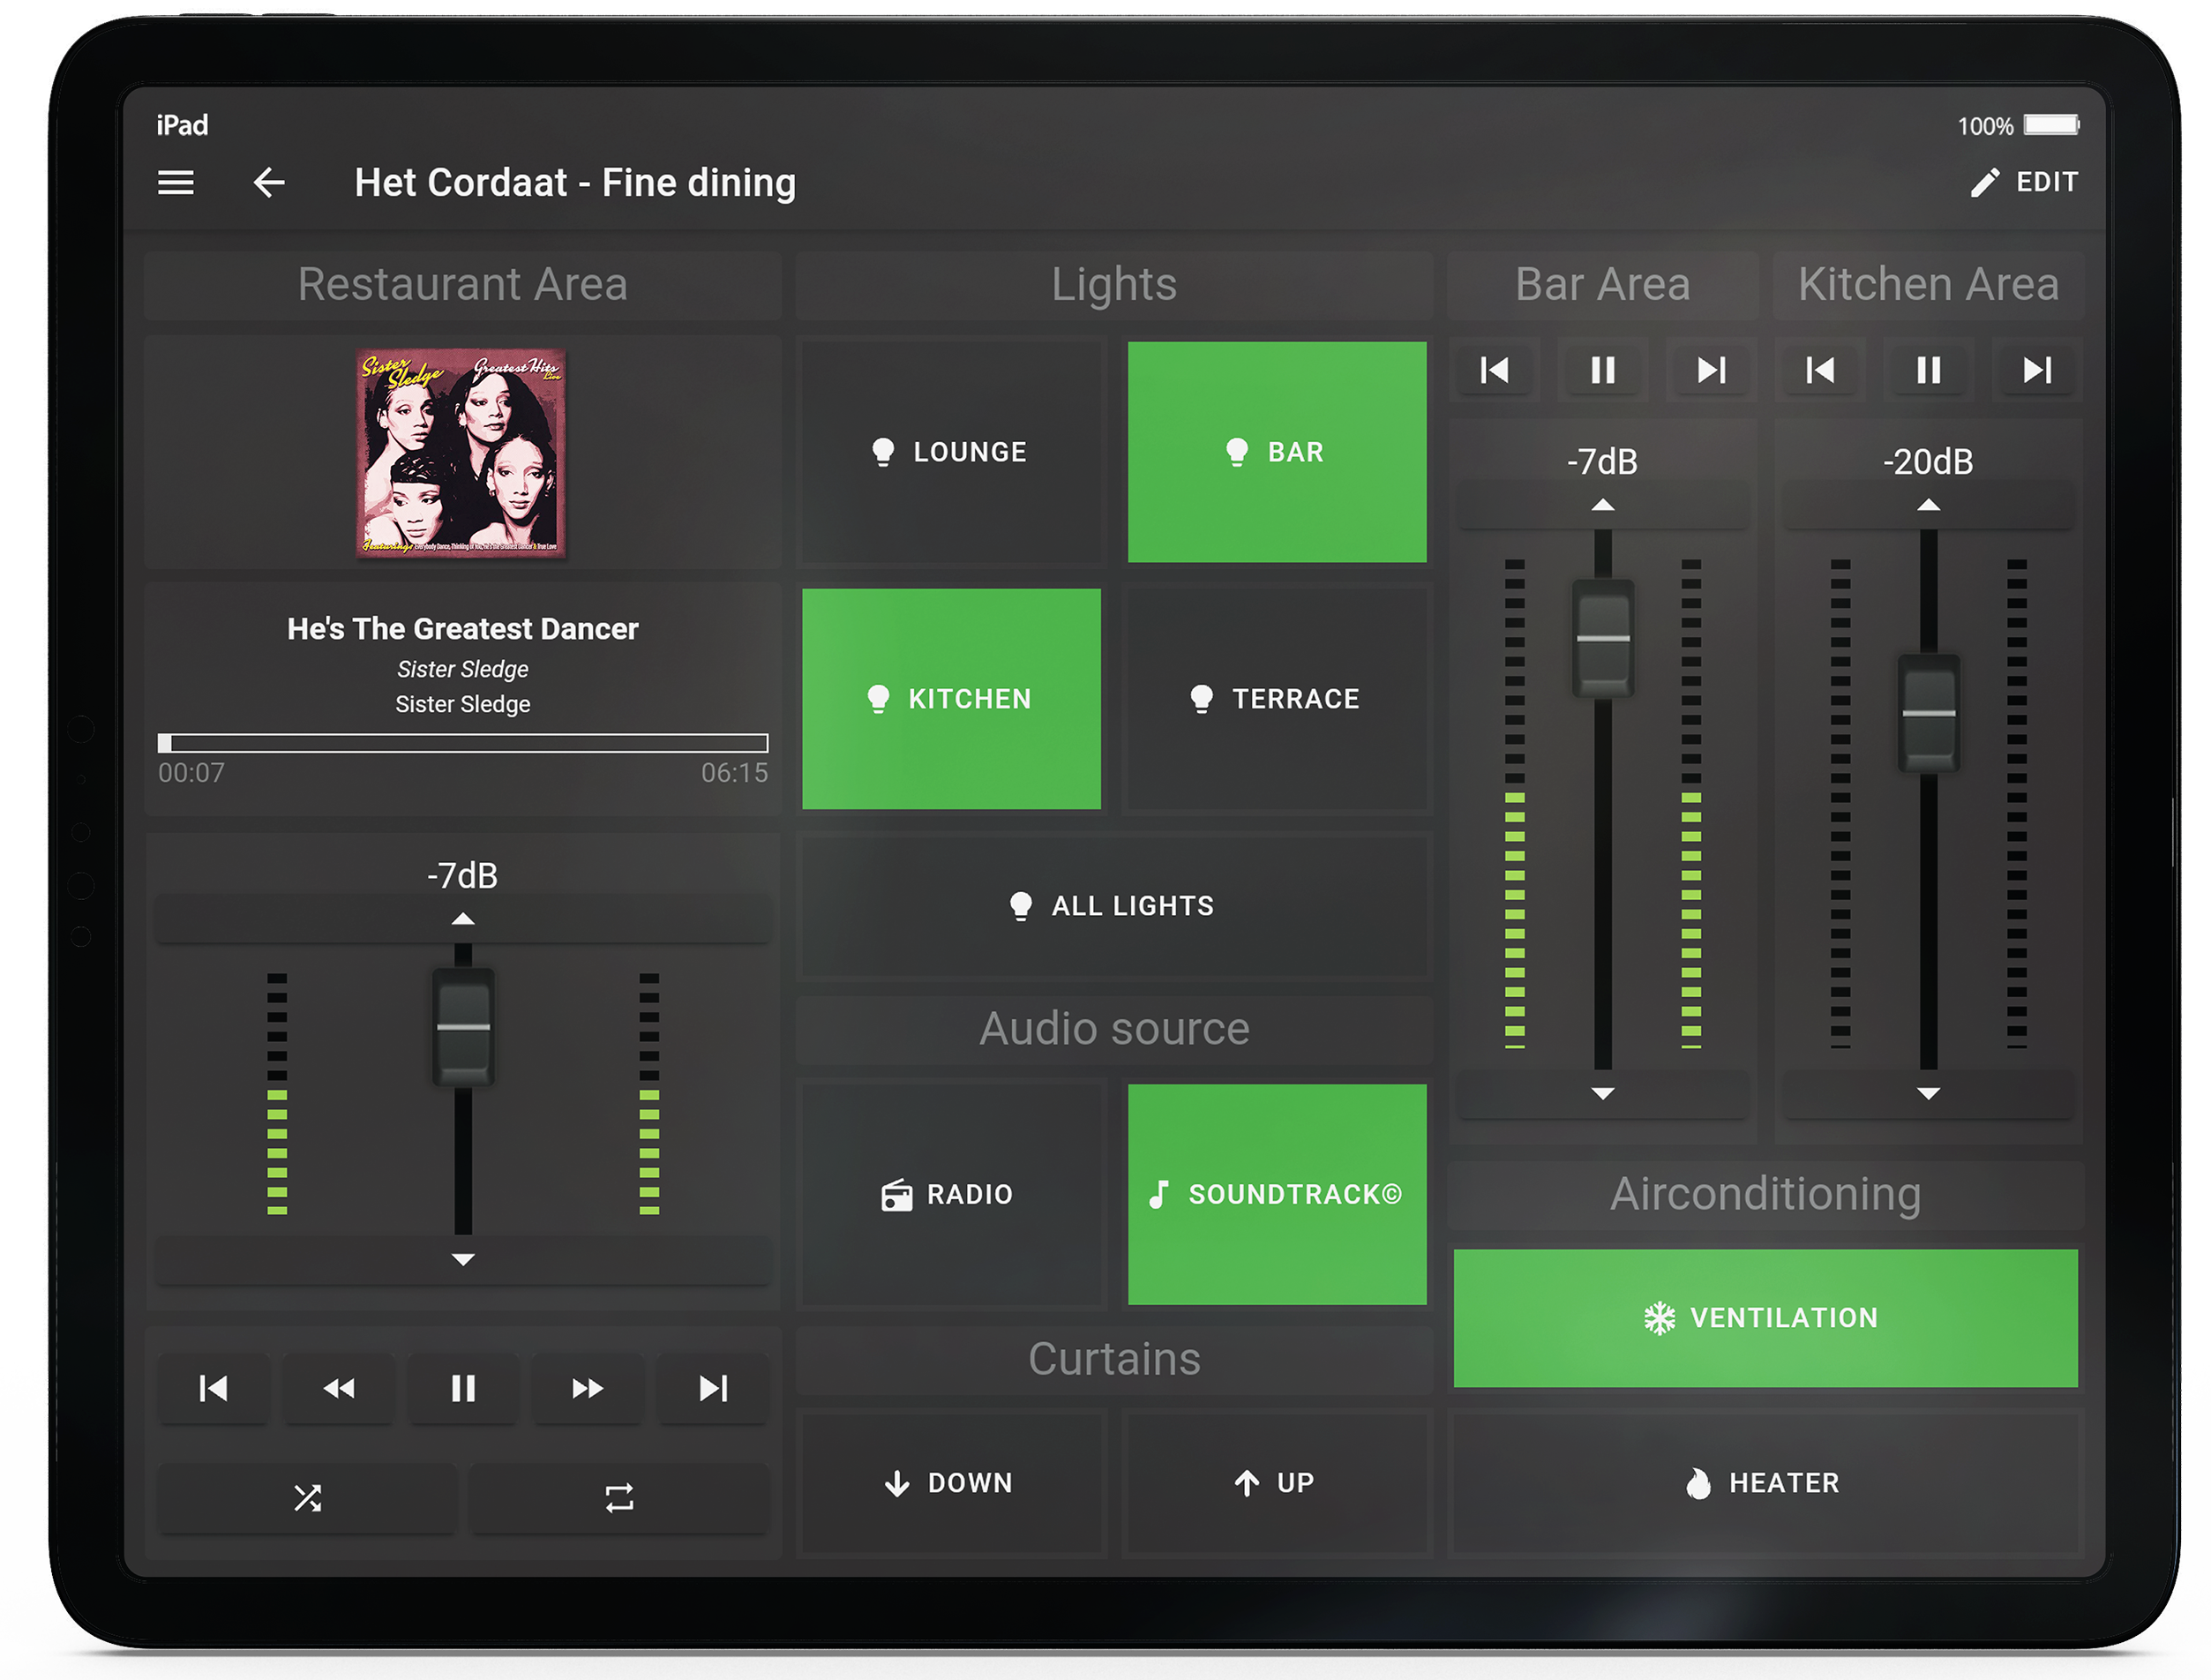
Task: Rewind the Restaurant Area track
Action: (x=339, y=1388)
